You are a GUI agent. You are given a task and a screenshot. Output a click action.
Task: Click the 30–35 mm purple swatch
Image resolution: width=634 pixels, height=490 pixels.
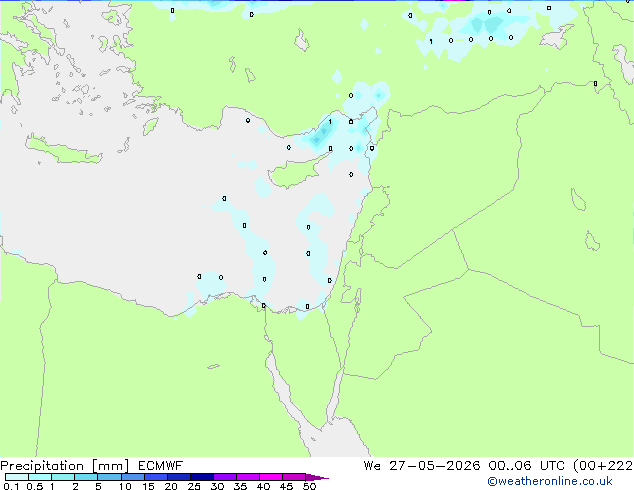tap(224, 477)
